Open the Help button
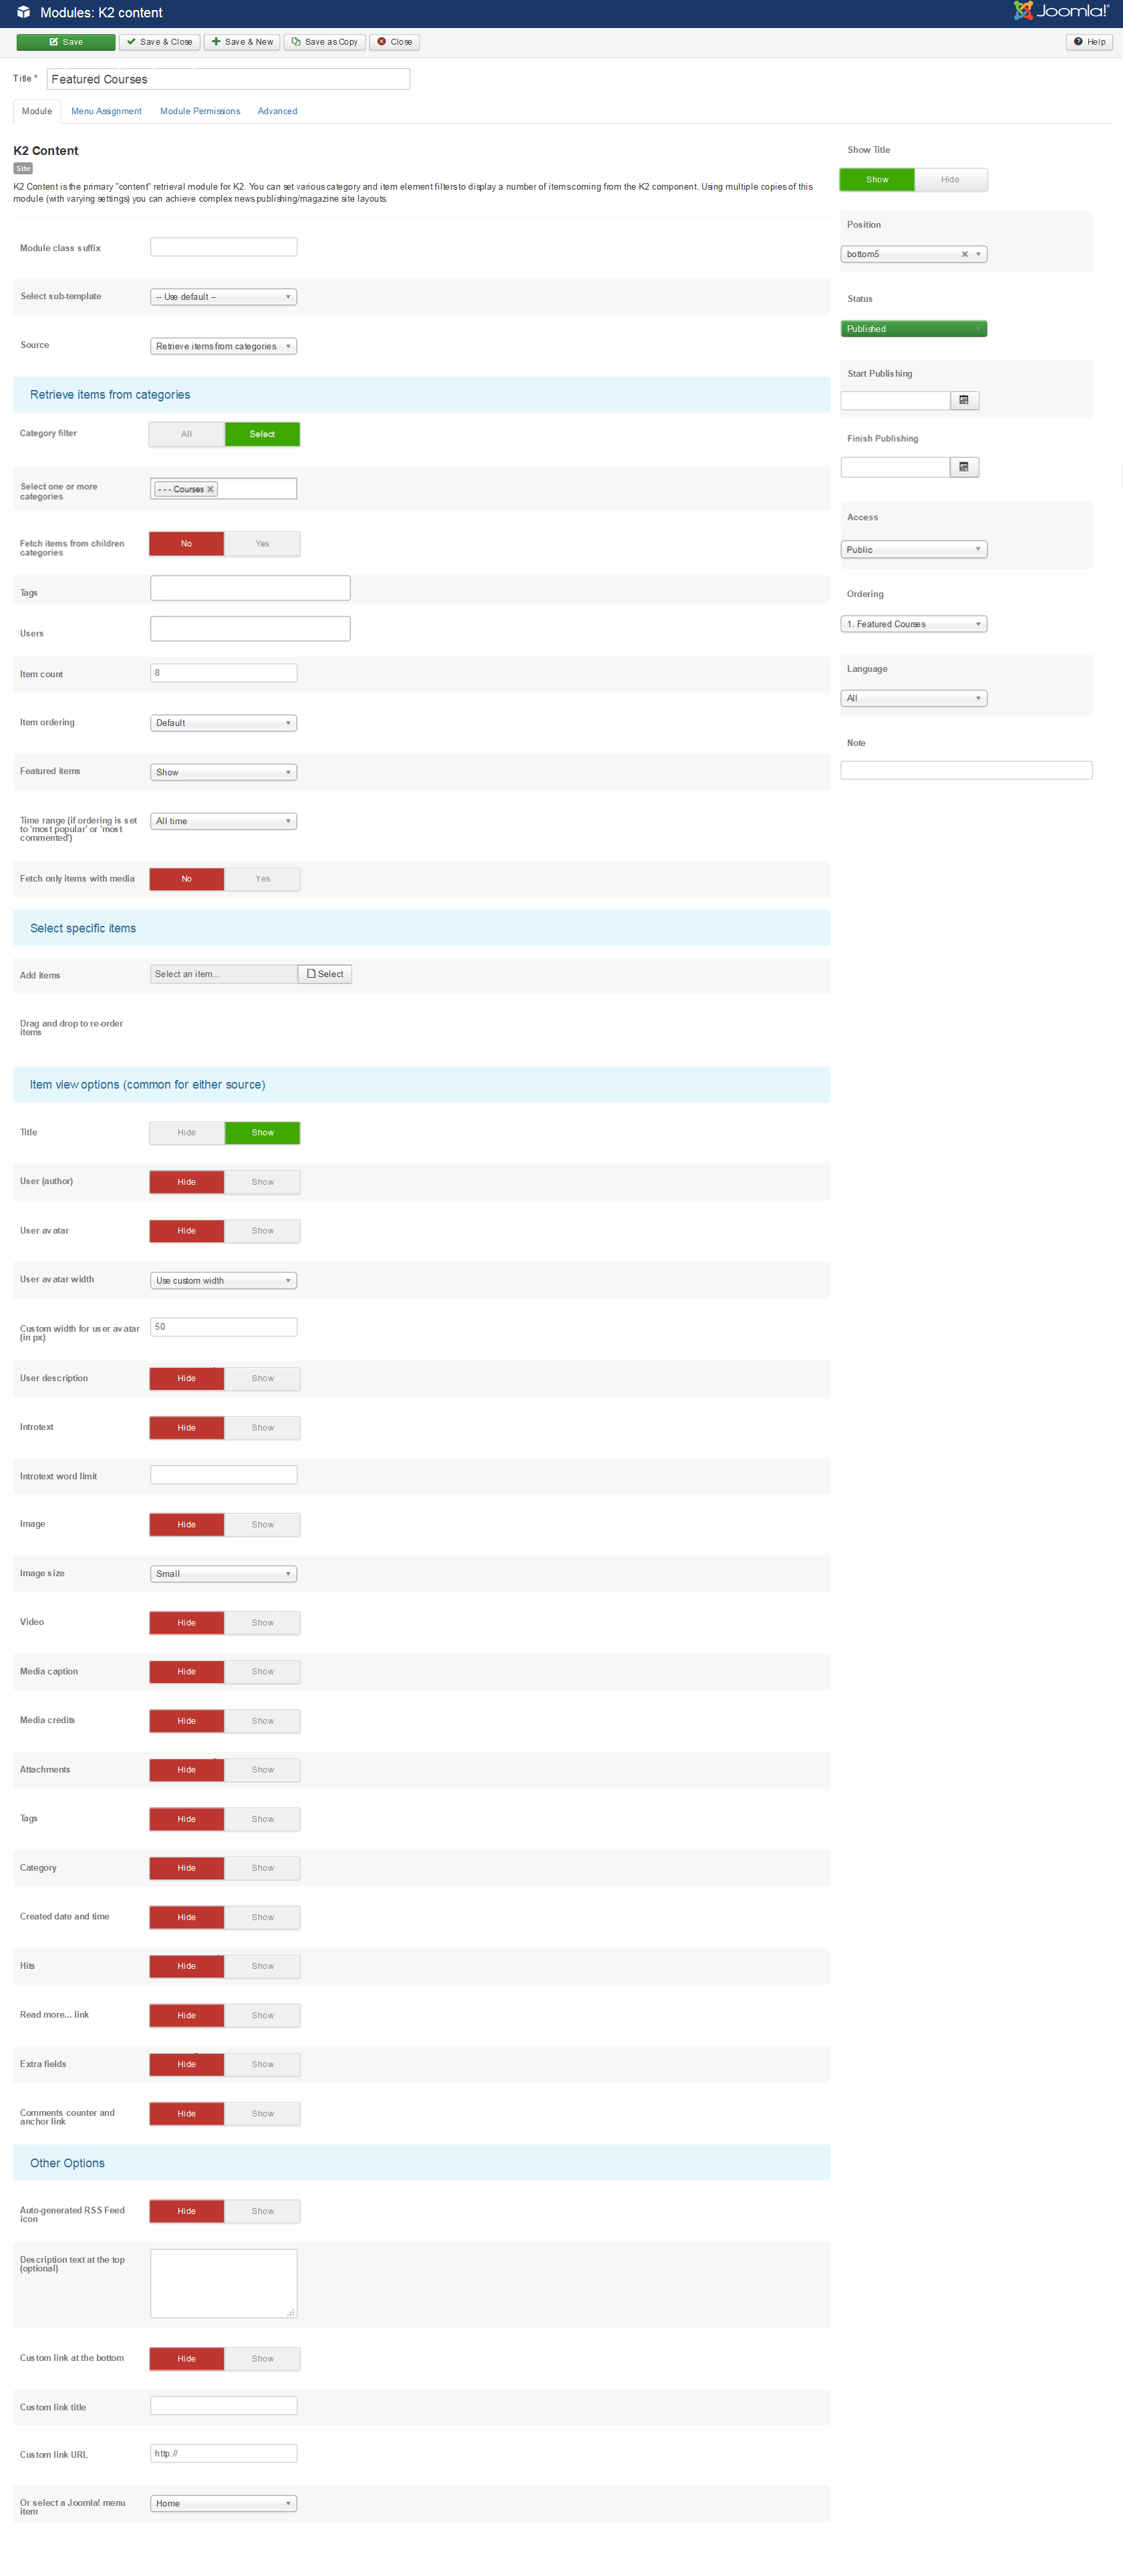1123x2576 pixels. point(1089,42)
